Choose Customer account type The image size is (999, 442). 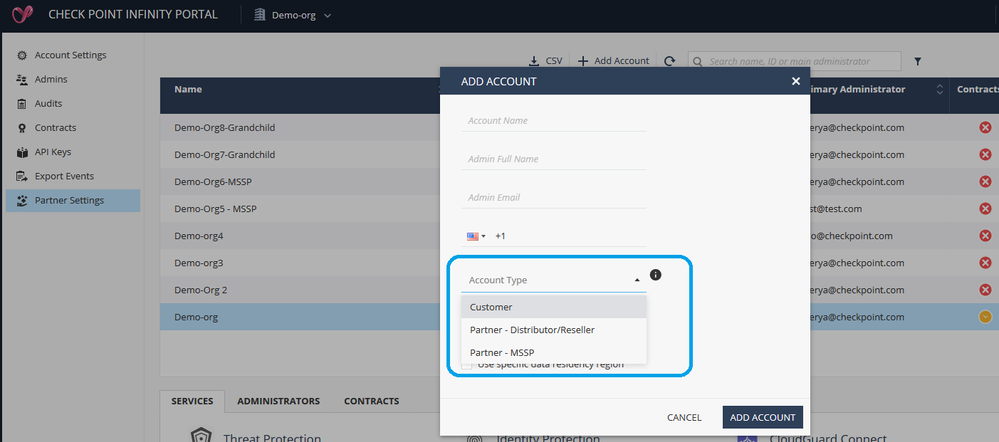[554, 307]
